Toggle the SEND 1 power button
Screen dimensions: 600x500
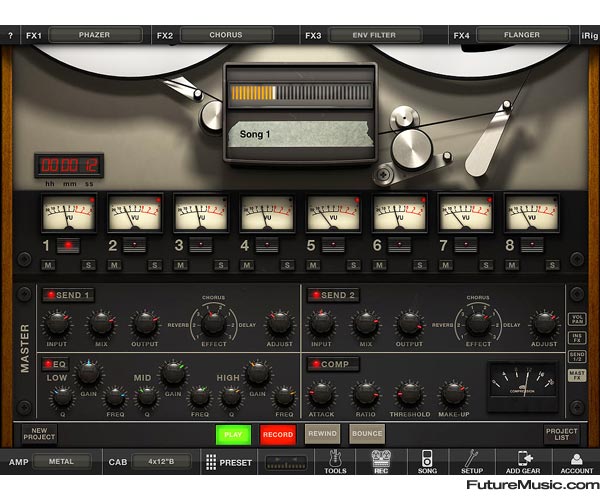tap(68, 295)
